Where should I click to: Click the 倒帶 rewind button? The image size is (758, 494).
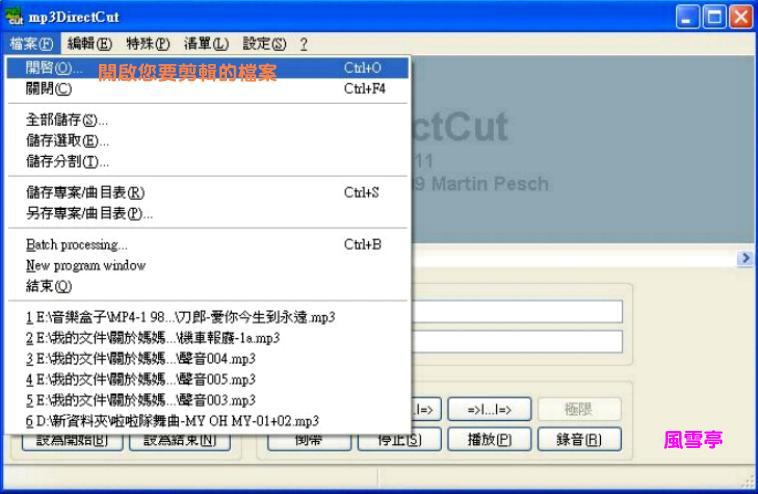pyautogui.click(x=309, y=441)
